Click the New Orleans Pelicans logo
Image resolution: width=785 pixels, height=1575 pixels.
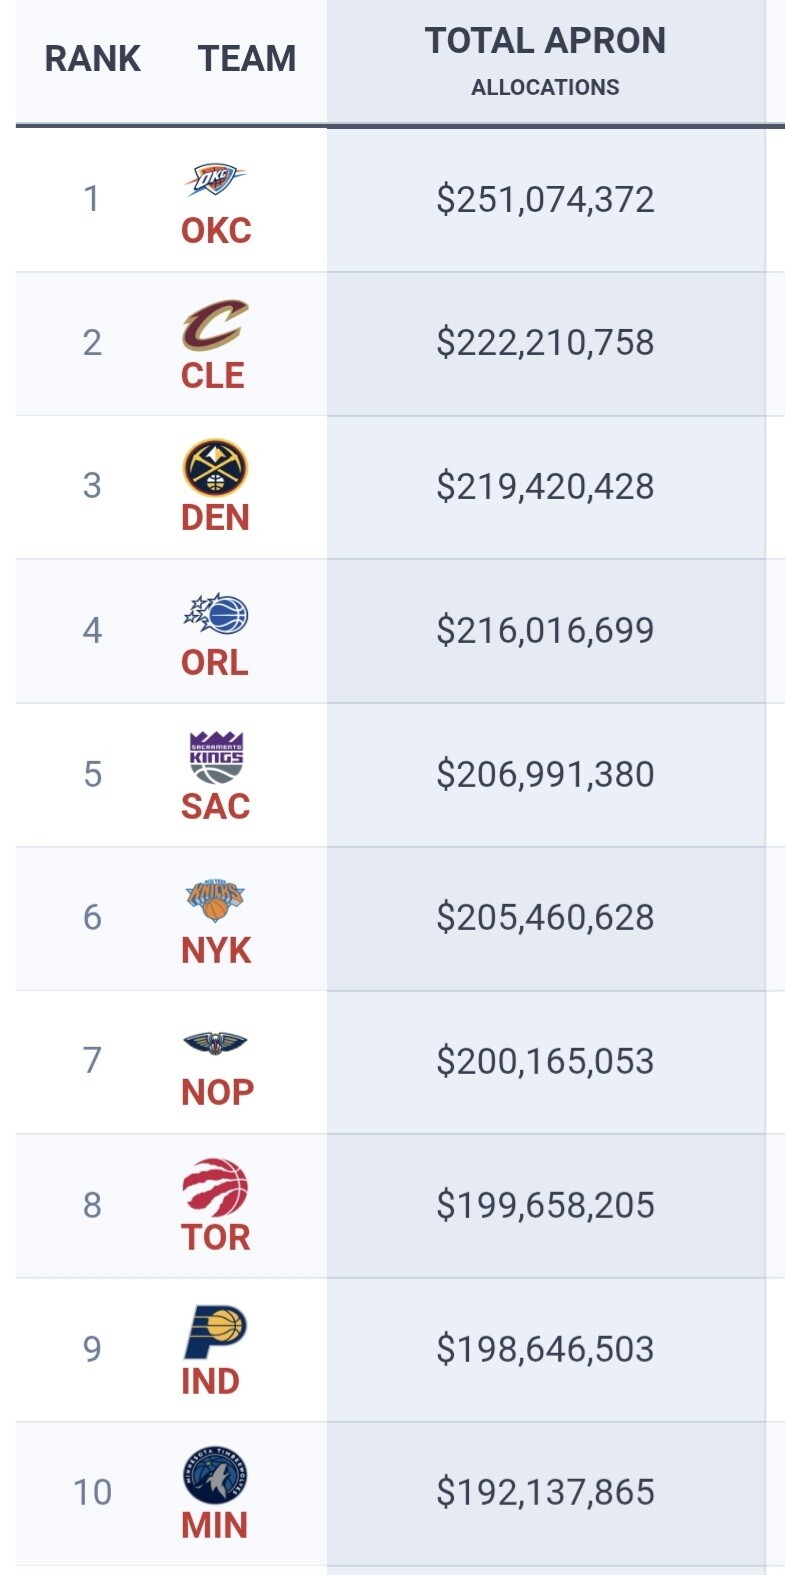pyautogui.click(x=215, y=1044)
